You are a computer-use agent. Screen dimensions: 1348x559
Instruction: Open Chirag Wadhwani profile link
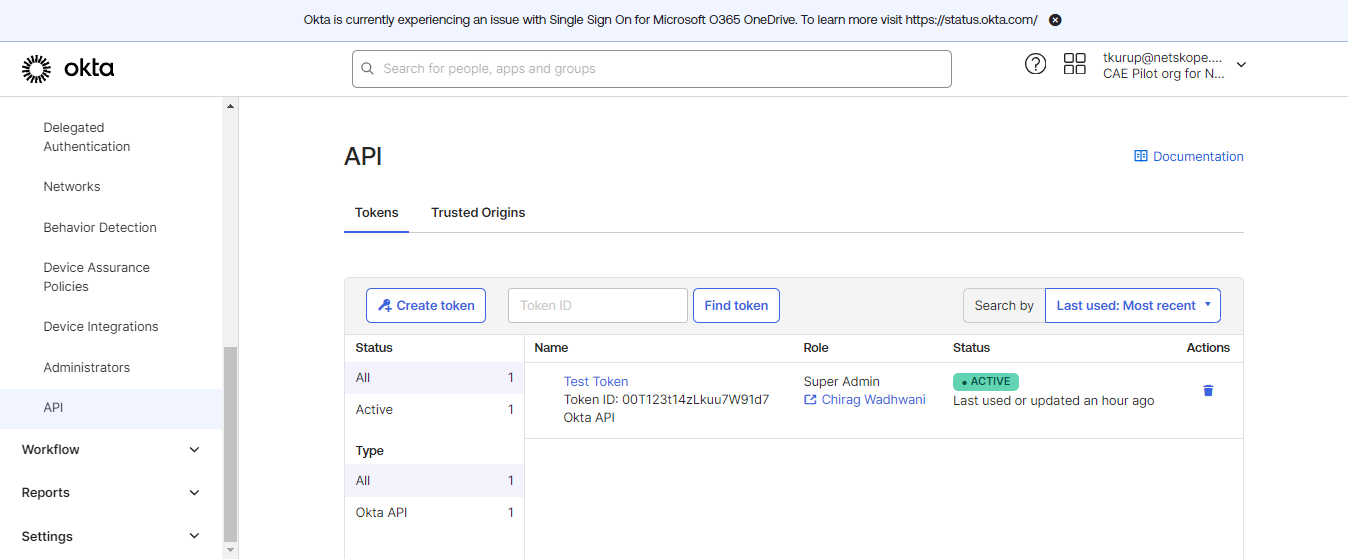(873, 400)
